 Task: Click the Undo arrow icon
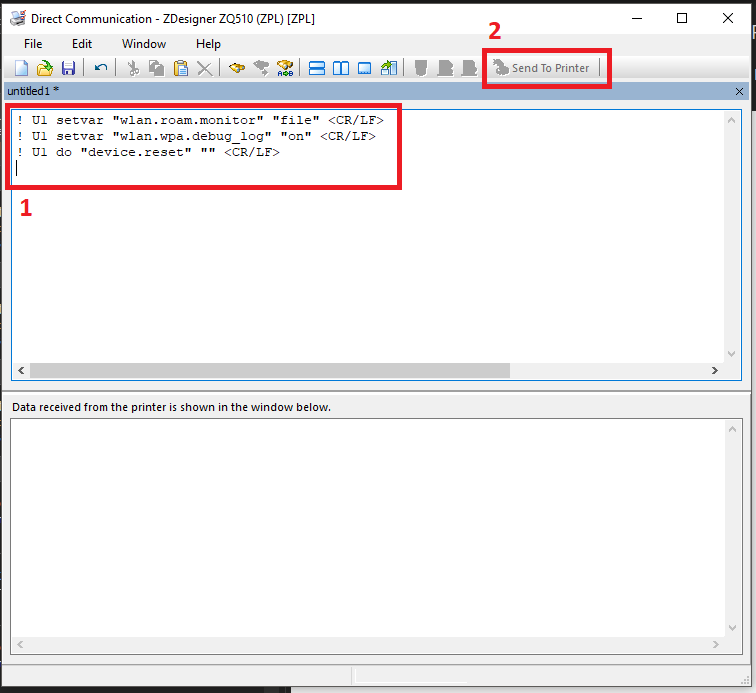click(x=100, y=68)
